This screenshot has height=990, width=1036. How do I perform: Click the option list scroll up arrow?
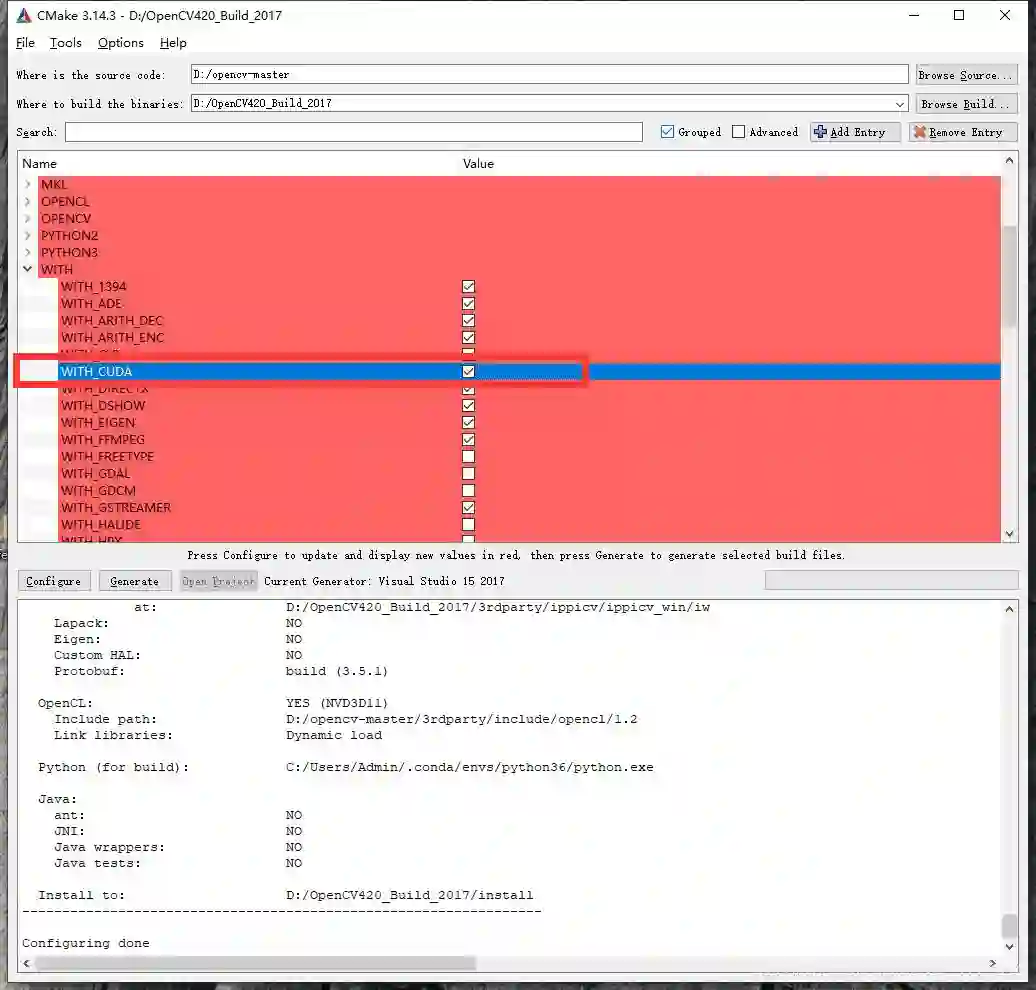1009,160
